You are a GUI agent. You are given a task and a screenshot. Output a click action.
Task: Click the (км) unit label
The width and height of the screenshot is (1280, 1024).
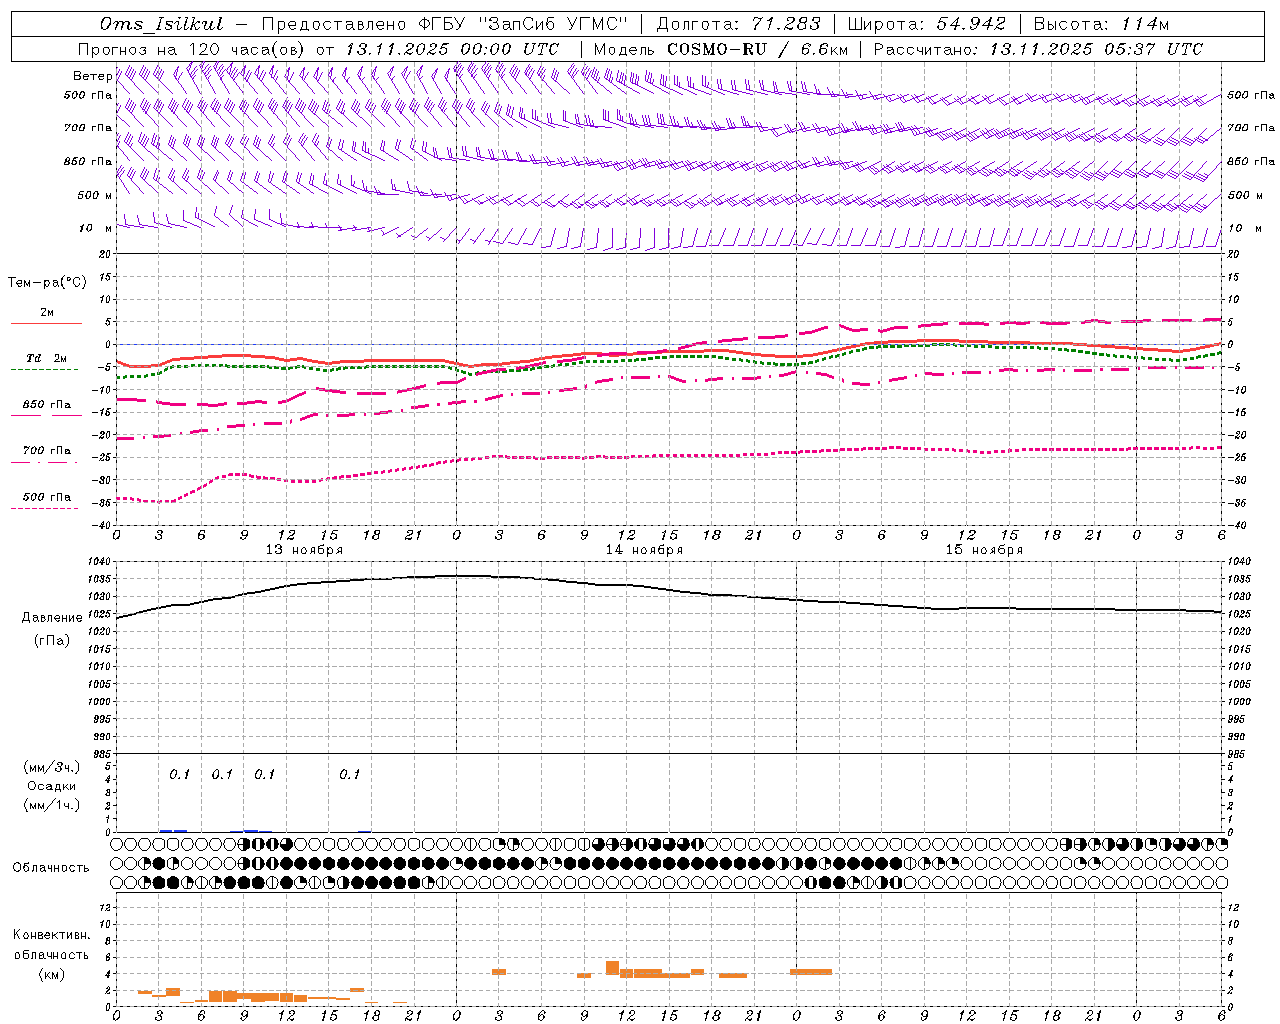51,974
